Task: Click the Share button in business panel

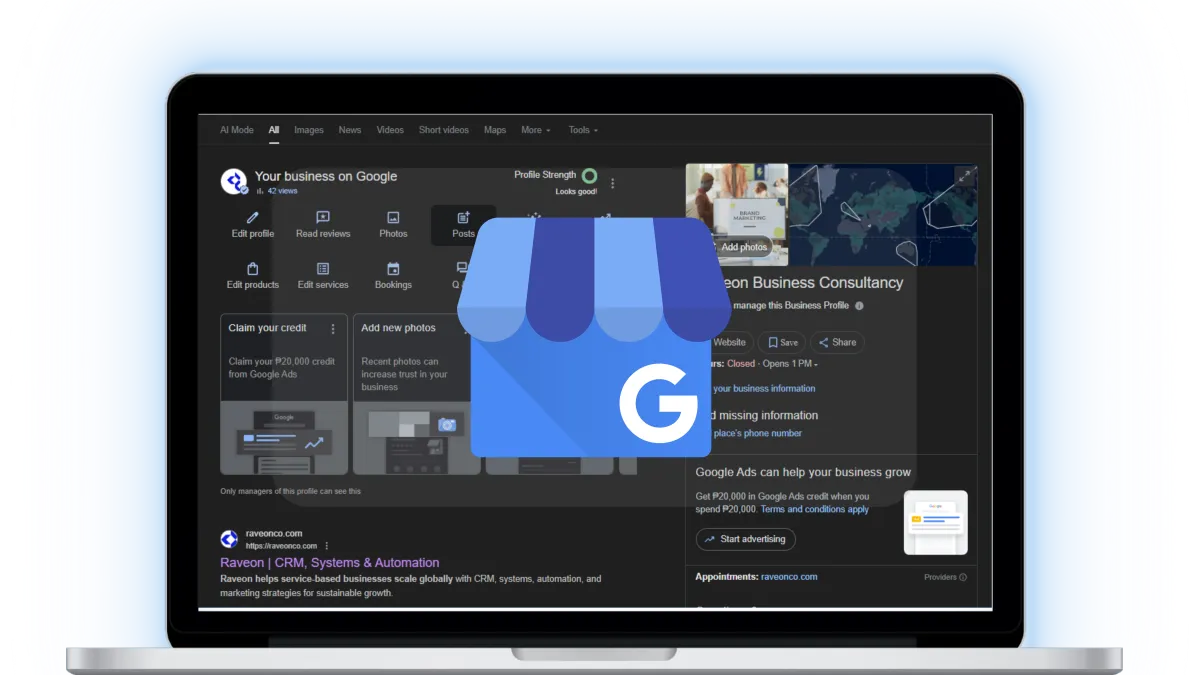Action: coord(837,342)
